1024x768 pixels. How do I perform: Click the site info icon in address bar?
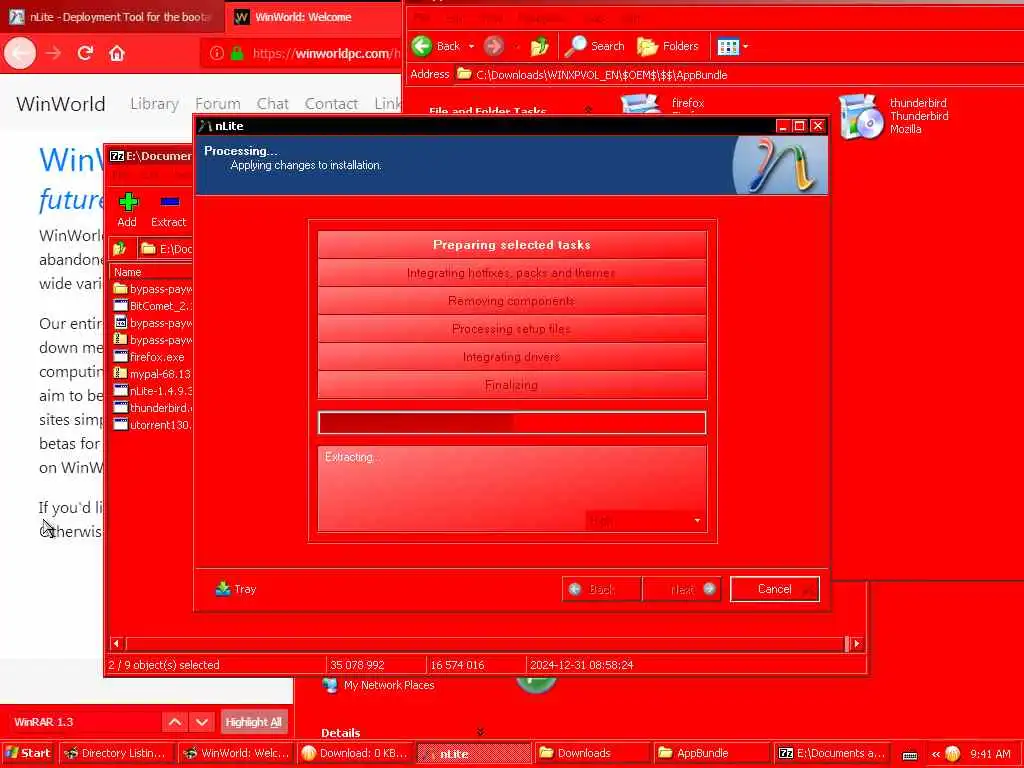[217, 54]
